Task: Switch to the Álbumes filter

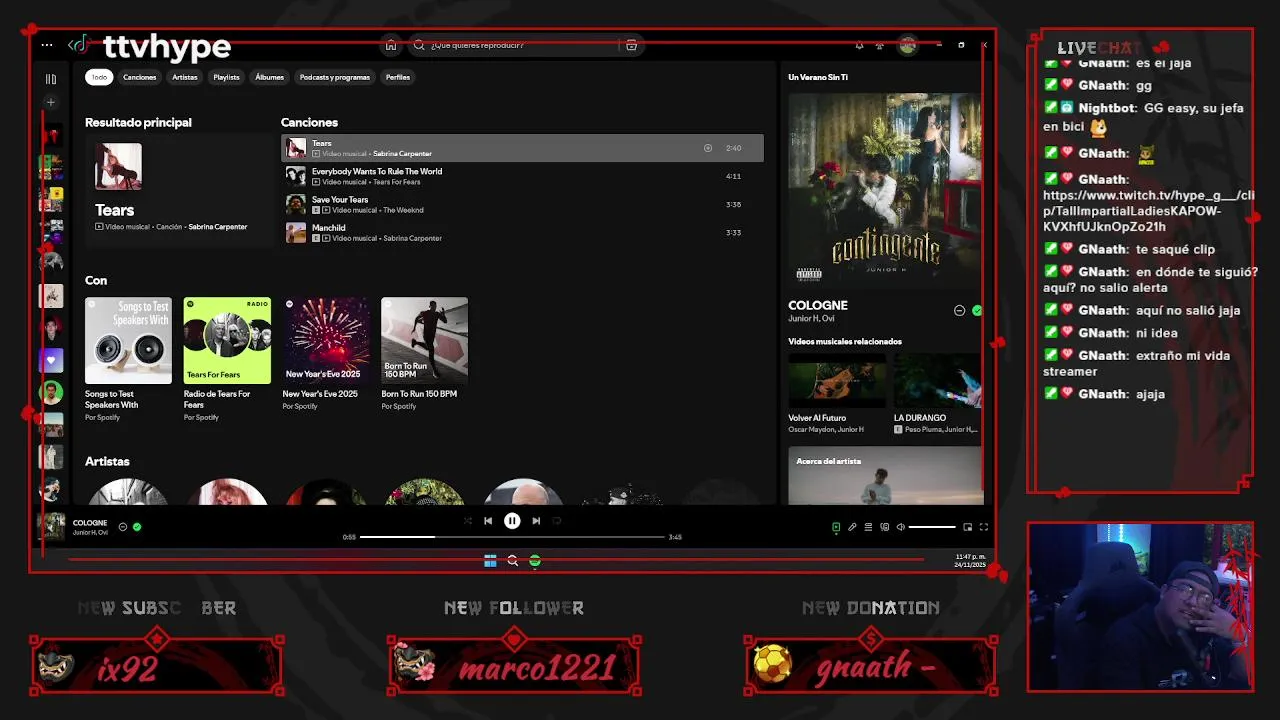Action: 270,77
